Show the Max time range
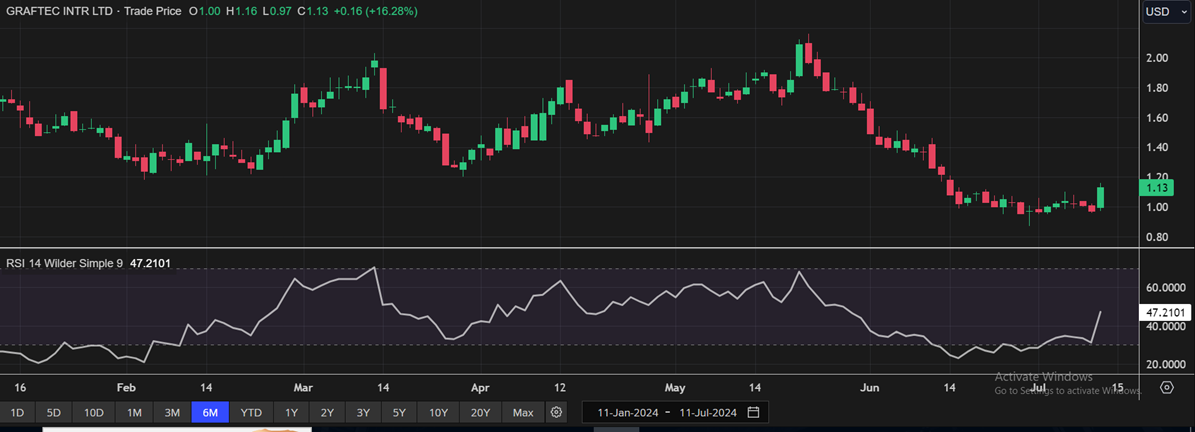1195x432 pixels. [522, 412]
